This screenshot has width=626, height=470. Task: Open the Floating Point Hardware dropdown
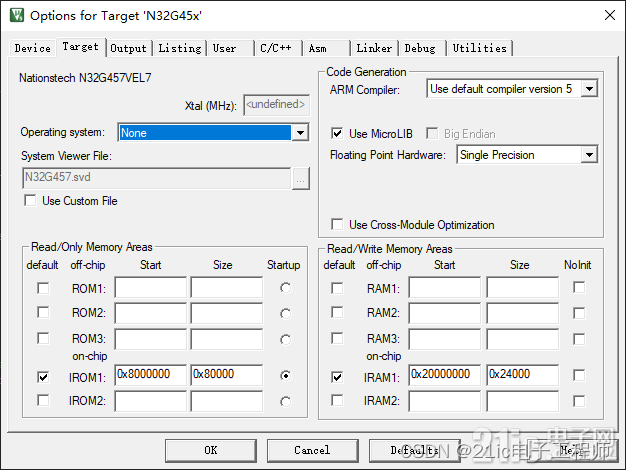(589, 155)
